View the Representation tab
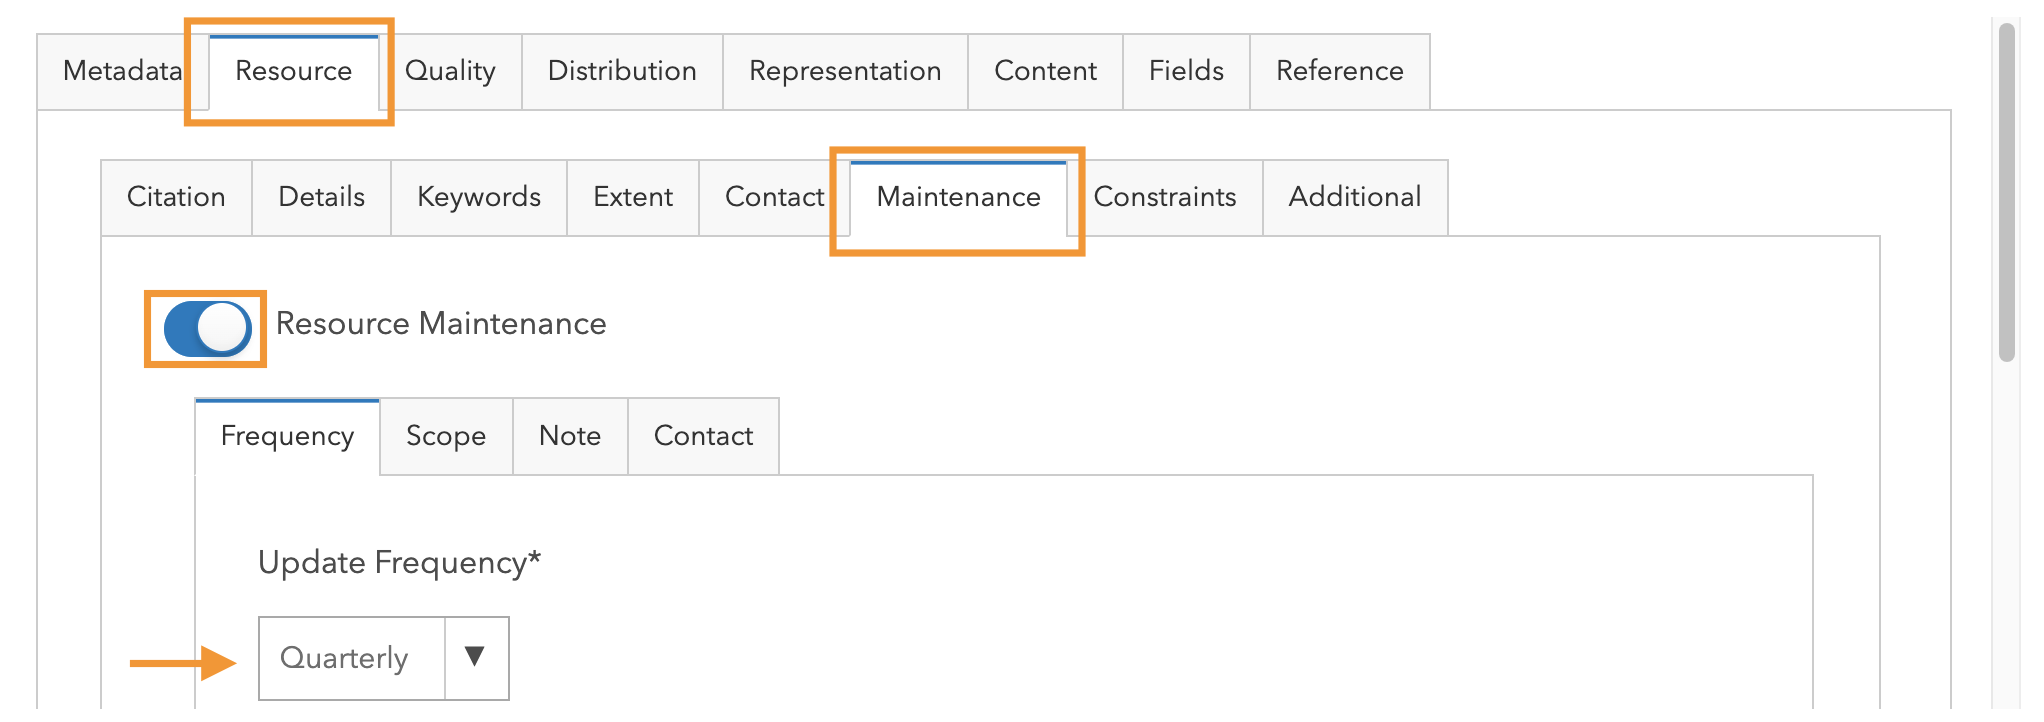This screenshot has width=2044, height=722. (x=844, y=71)
